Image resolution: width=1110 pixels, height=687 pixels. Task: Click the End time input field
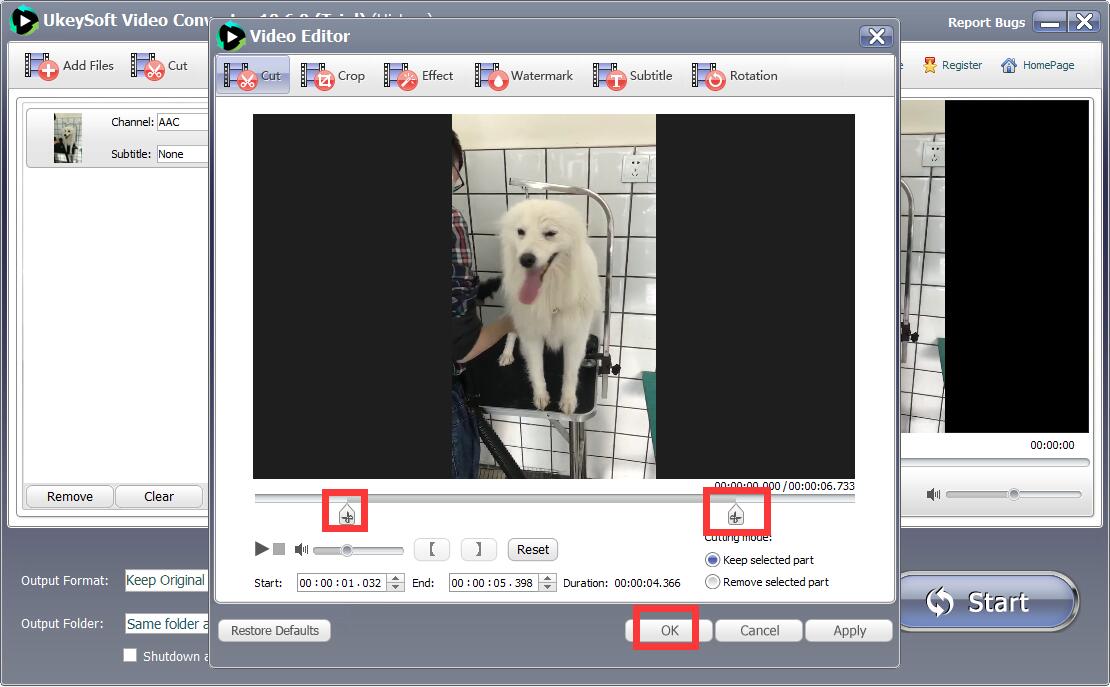[494, 583]
